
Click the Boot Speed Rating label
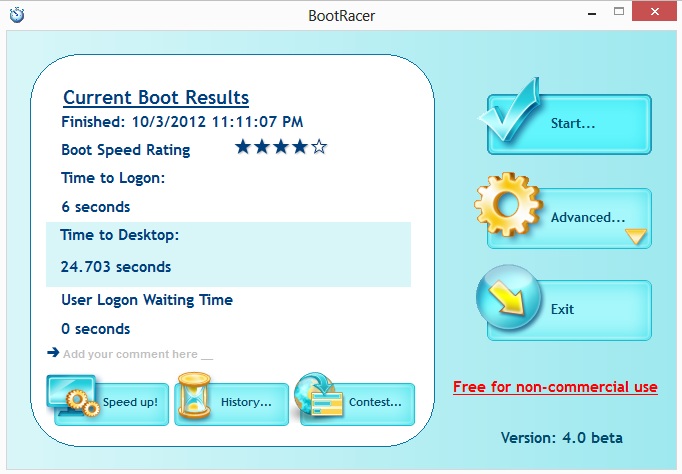point(126,150)
